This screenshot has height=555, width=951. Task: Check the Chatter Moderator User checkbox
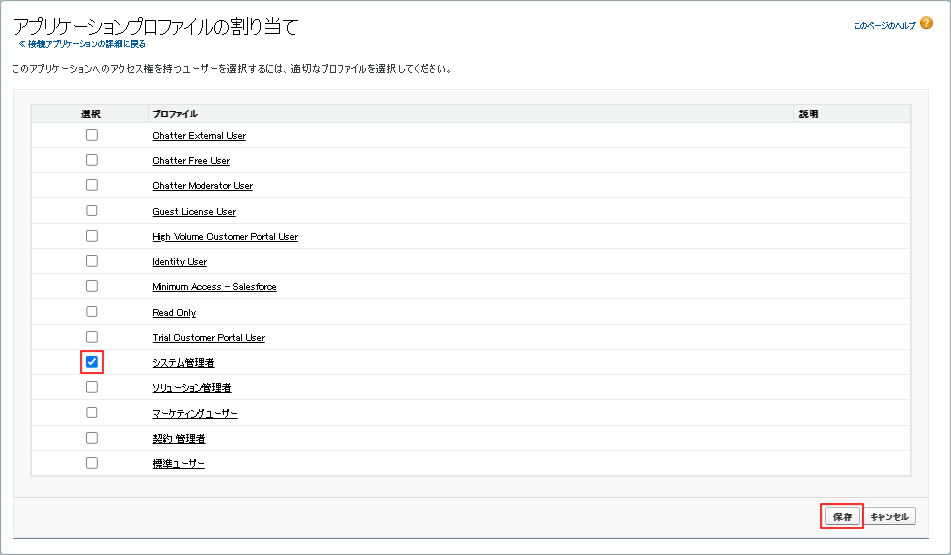(x=92, y=185)
